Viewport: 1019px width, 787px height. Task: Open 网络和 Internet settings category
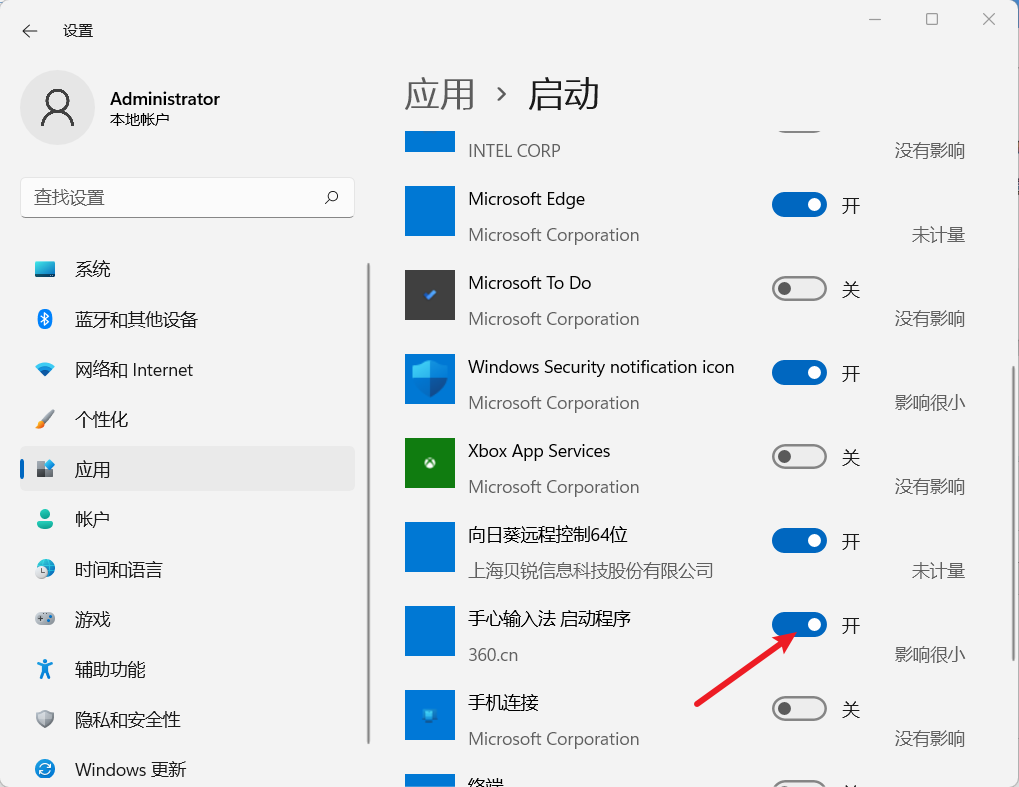tap(187, 369)
